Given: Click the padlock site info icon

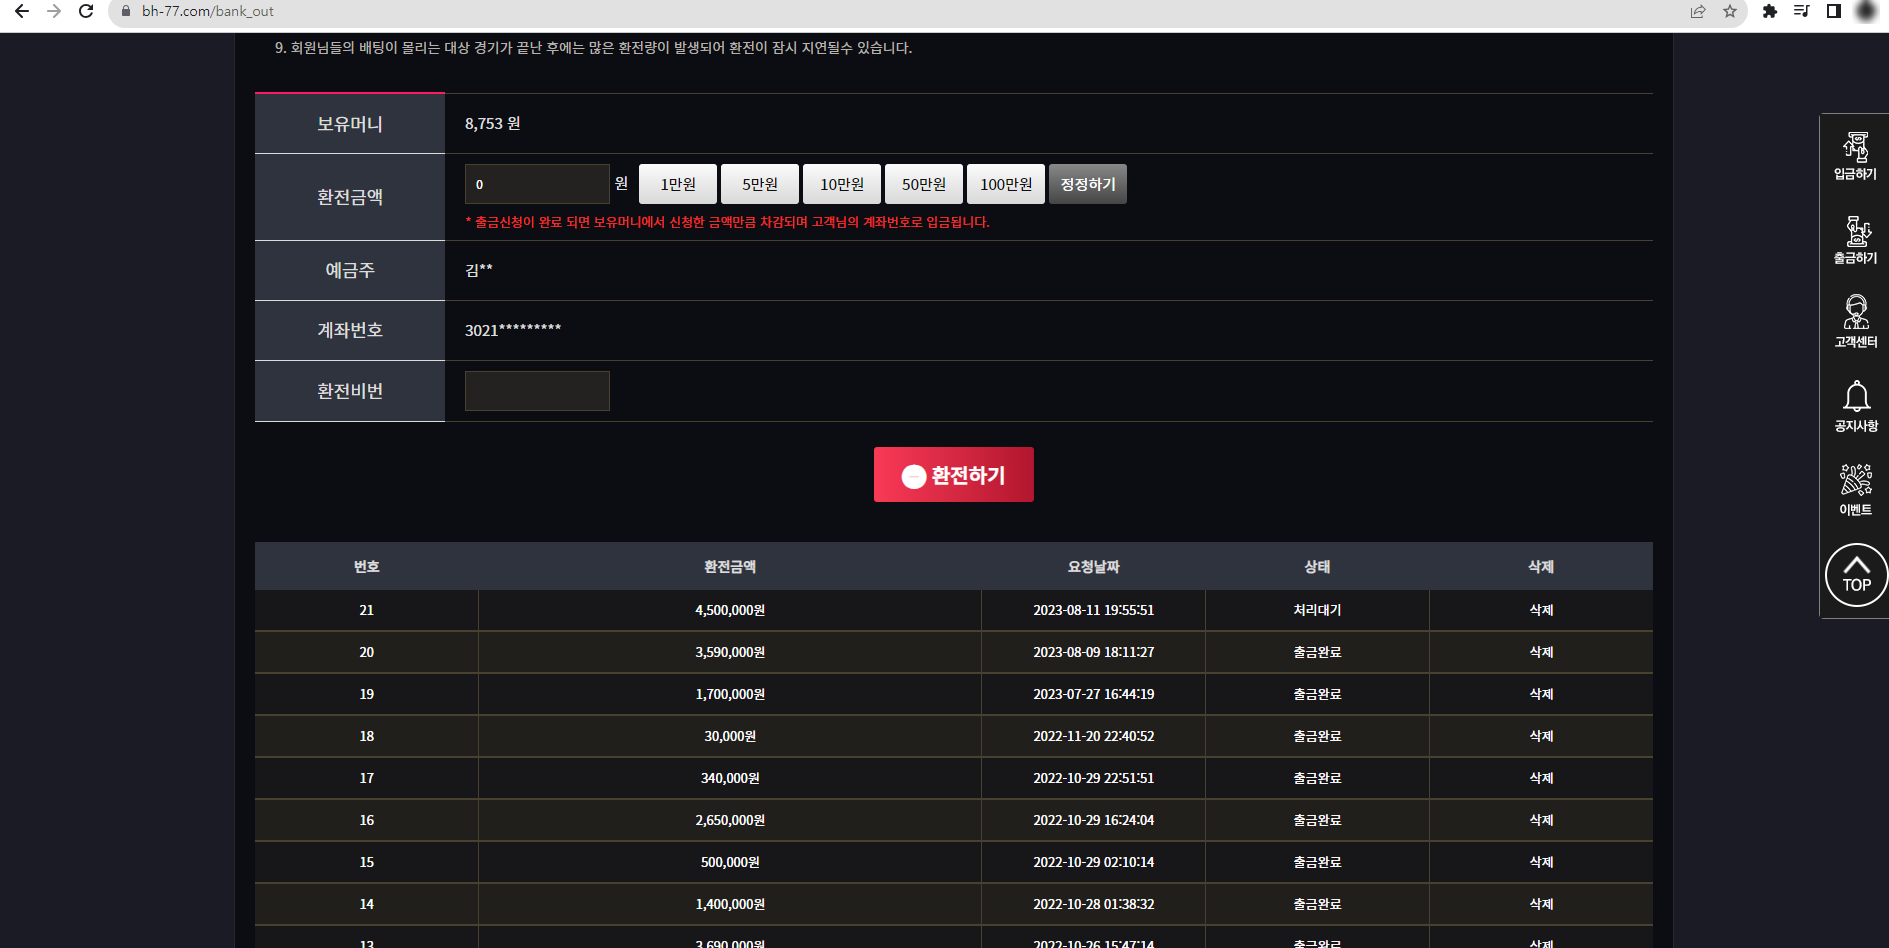Looking at the screenshot, I should coord(126,11).
